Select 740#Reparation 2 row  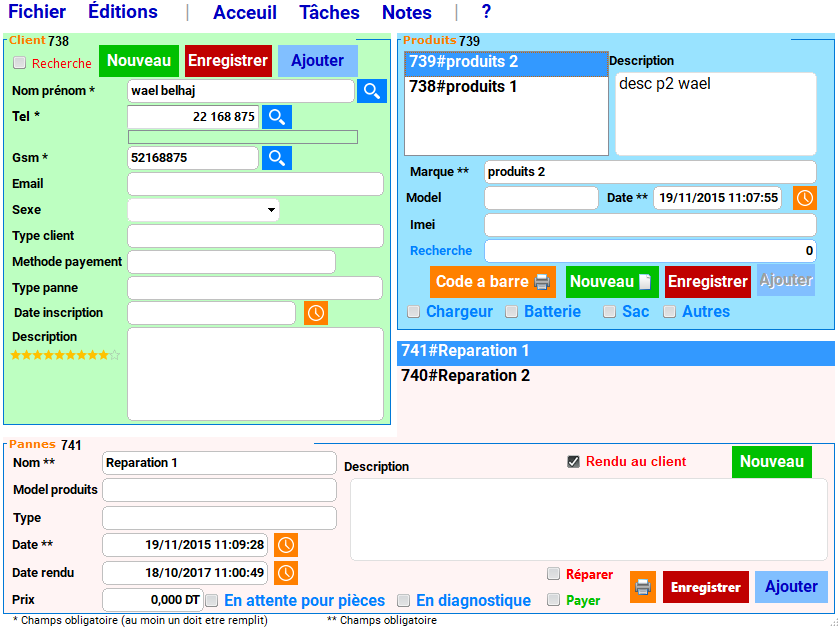coord(616,376)
